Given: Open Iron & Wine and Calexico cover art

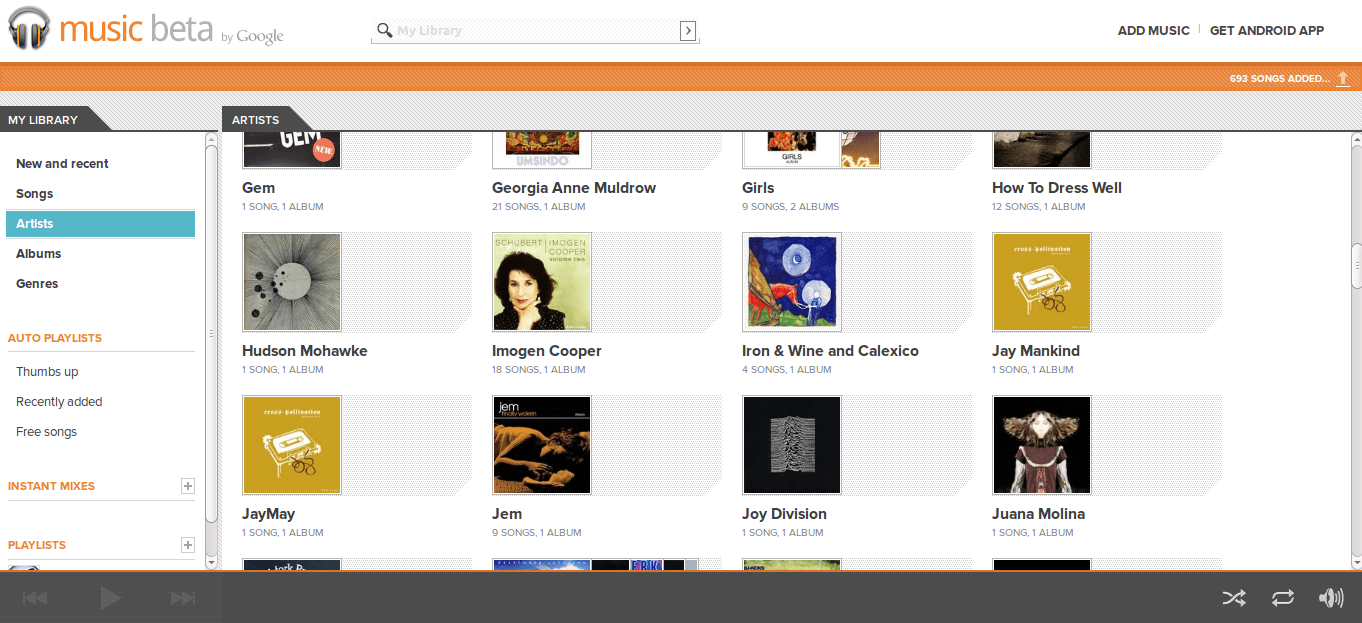Looking at the screenshot, I should pyautogui.click(x=792, y=282).
